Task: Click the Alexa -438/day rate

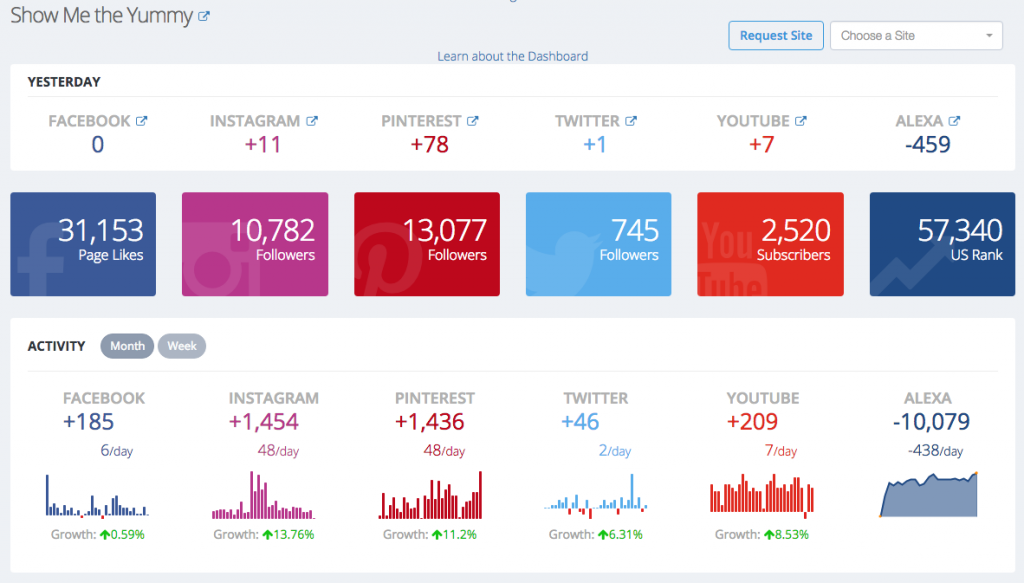Action: coord(935,451)
